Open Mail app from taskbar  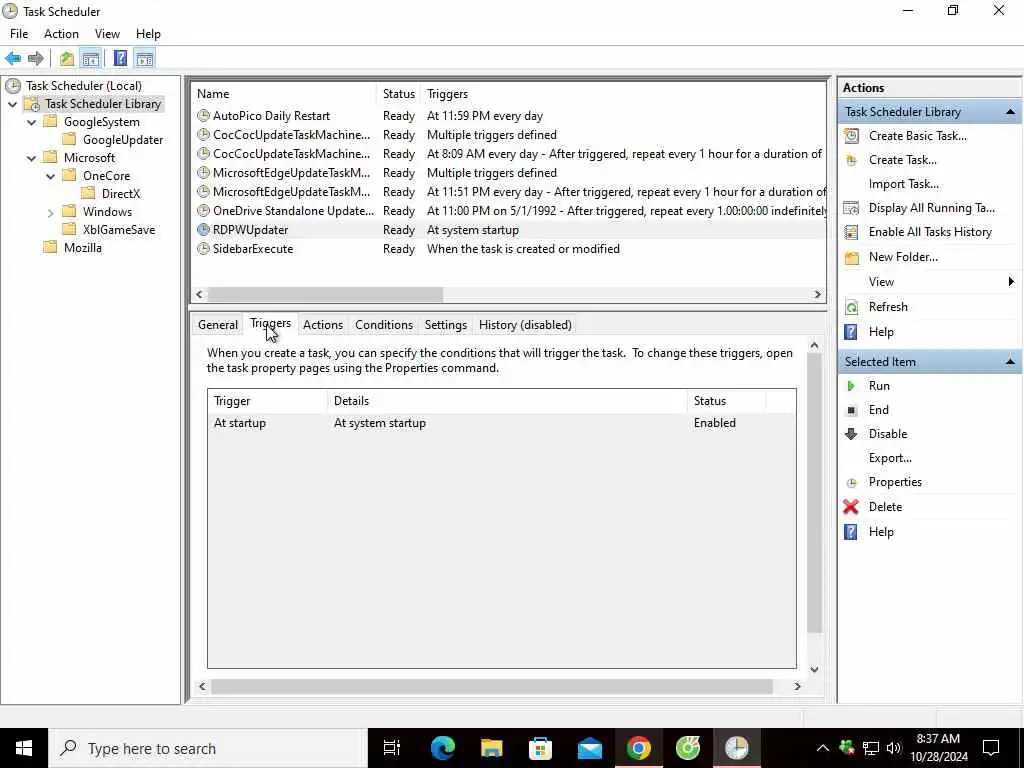(x=590, y=748)
